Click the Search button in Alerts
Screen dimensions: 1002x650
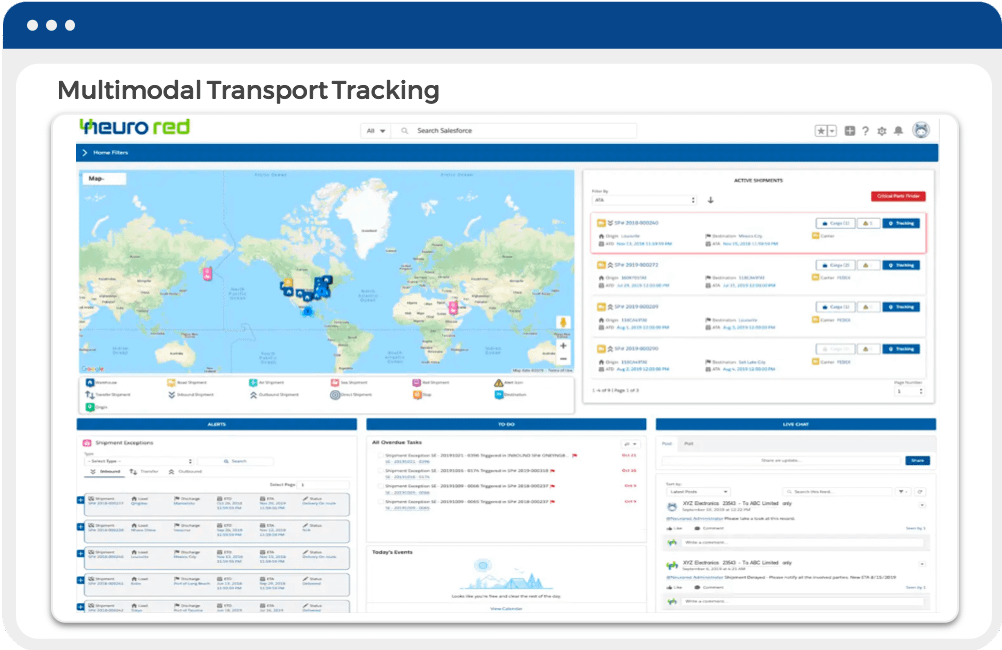pos(235,461)
